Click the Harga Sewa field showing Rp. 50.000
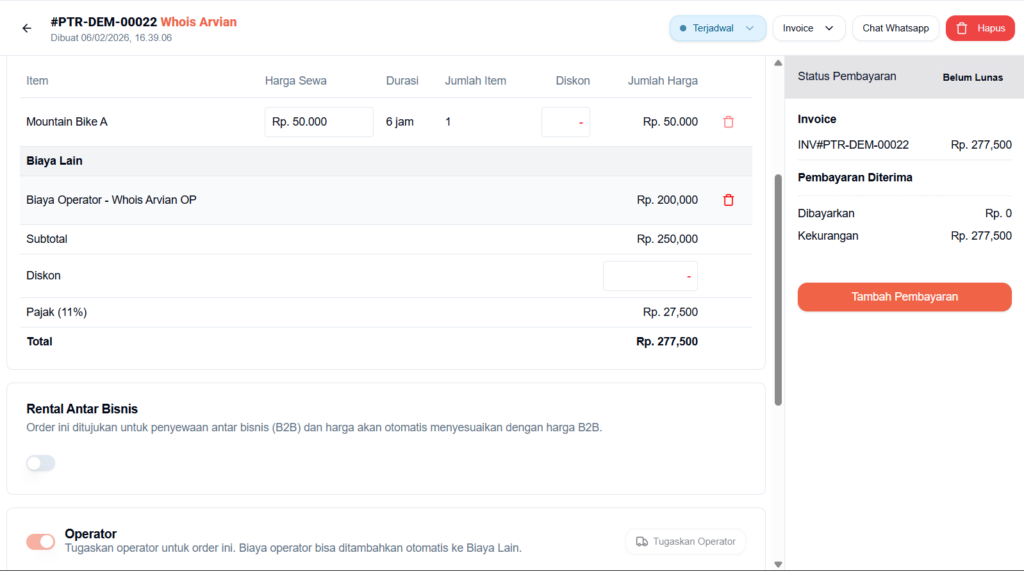The height and width of the screenshot is (571, 1024). [x=319, y=122]
